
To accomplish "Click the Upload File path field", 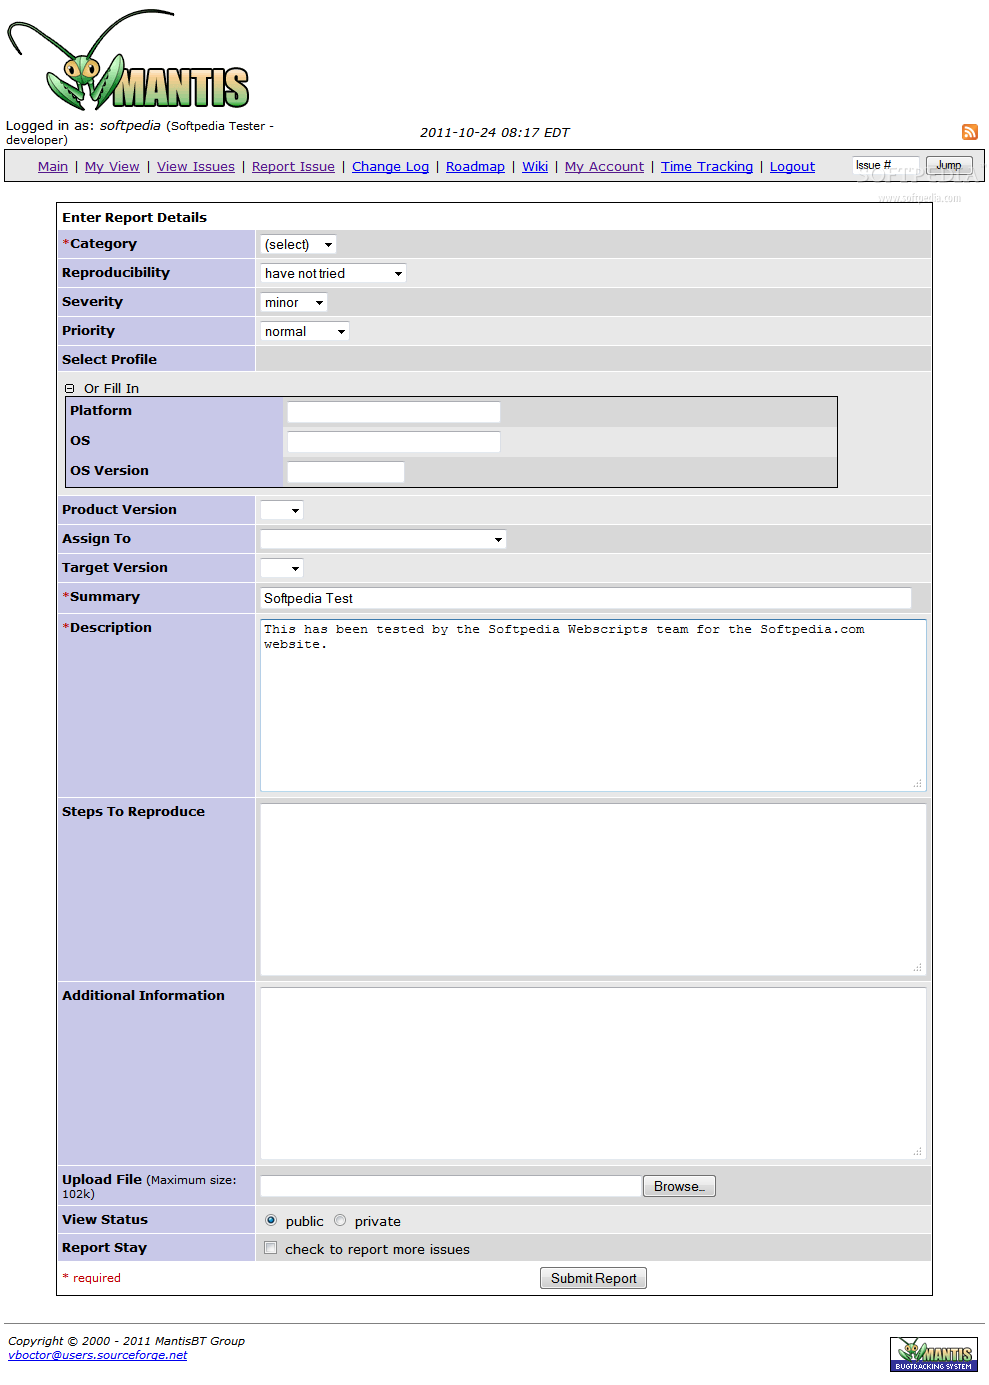I will click(451, 1186).
